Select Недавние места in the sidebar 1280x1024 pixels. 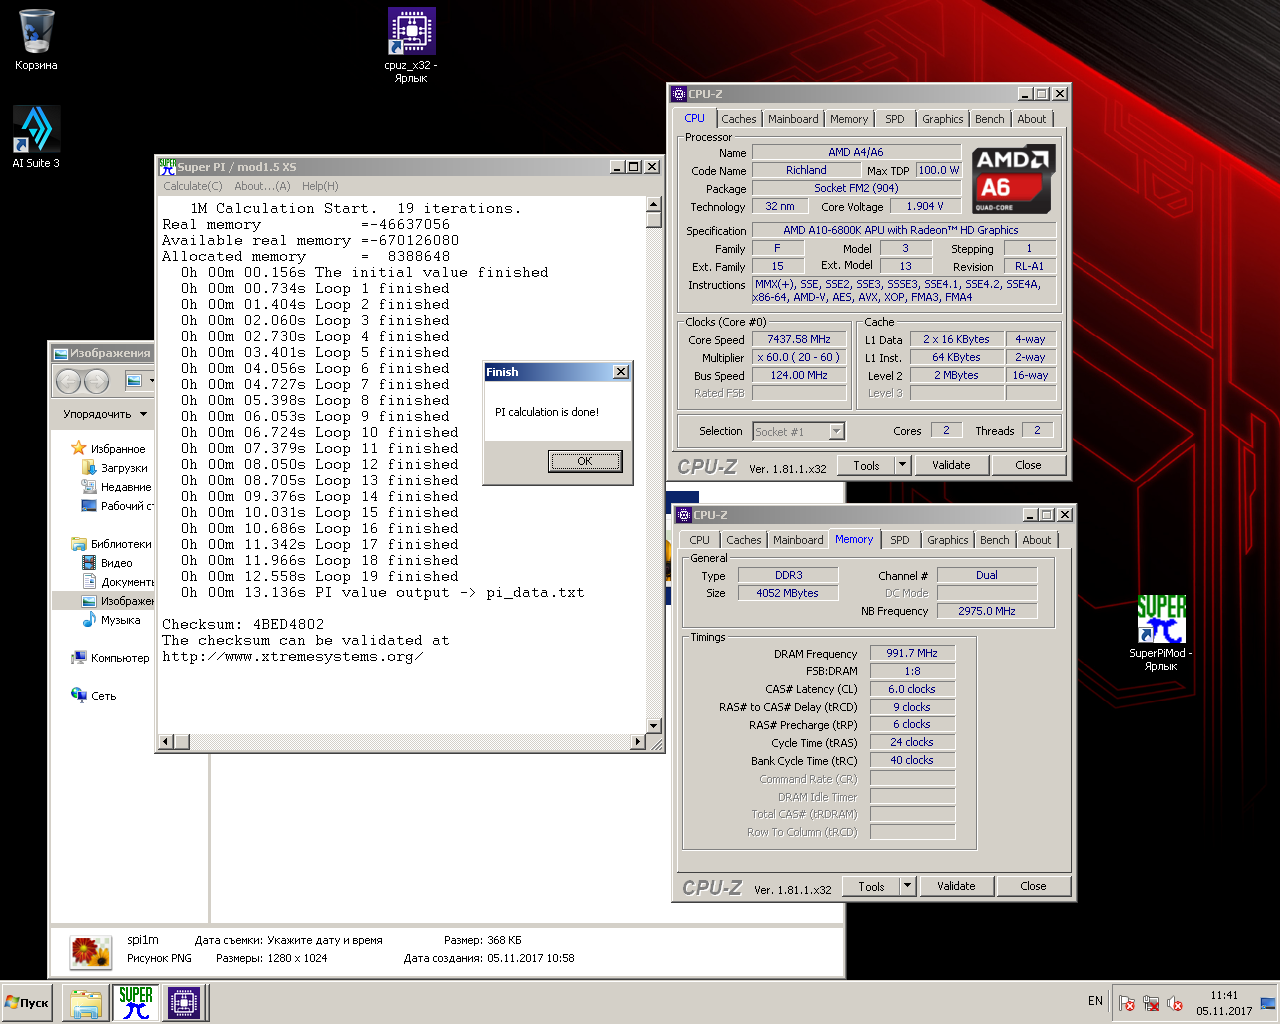[117, 487]
